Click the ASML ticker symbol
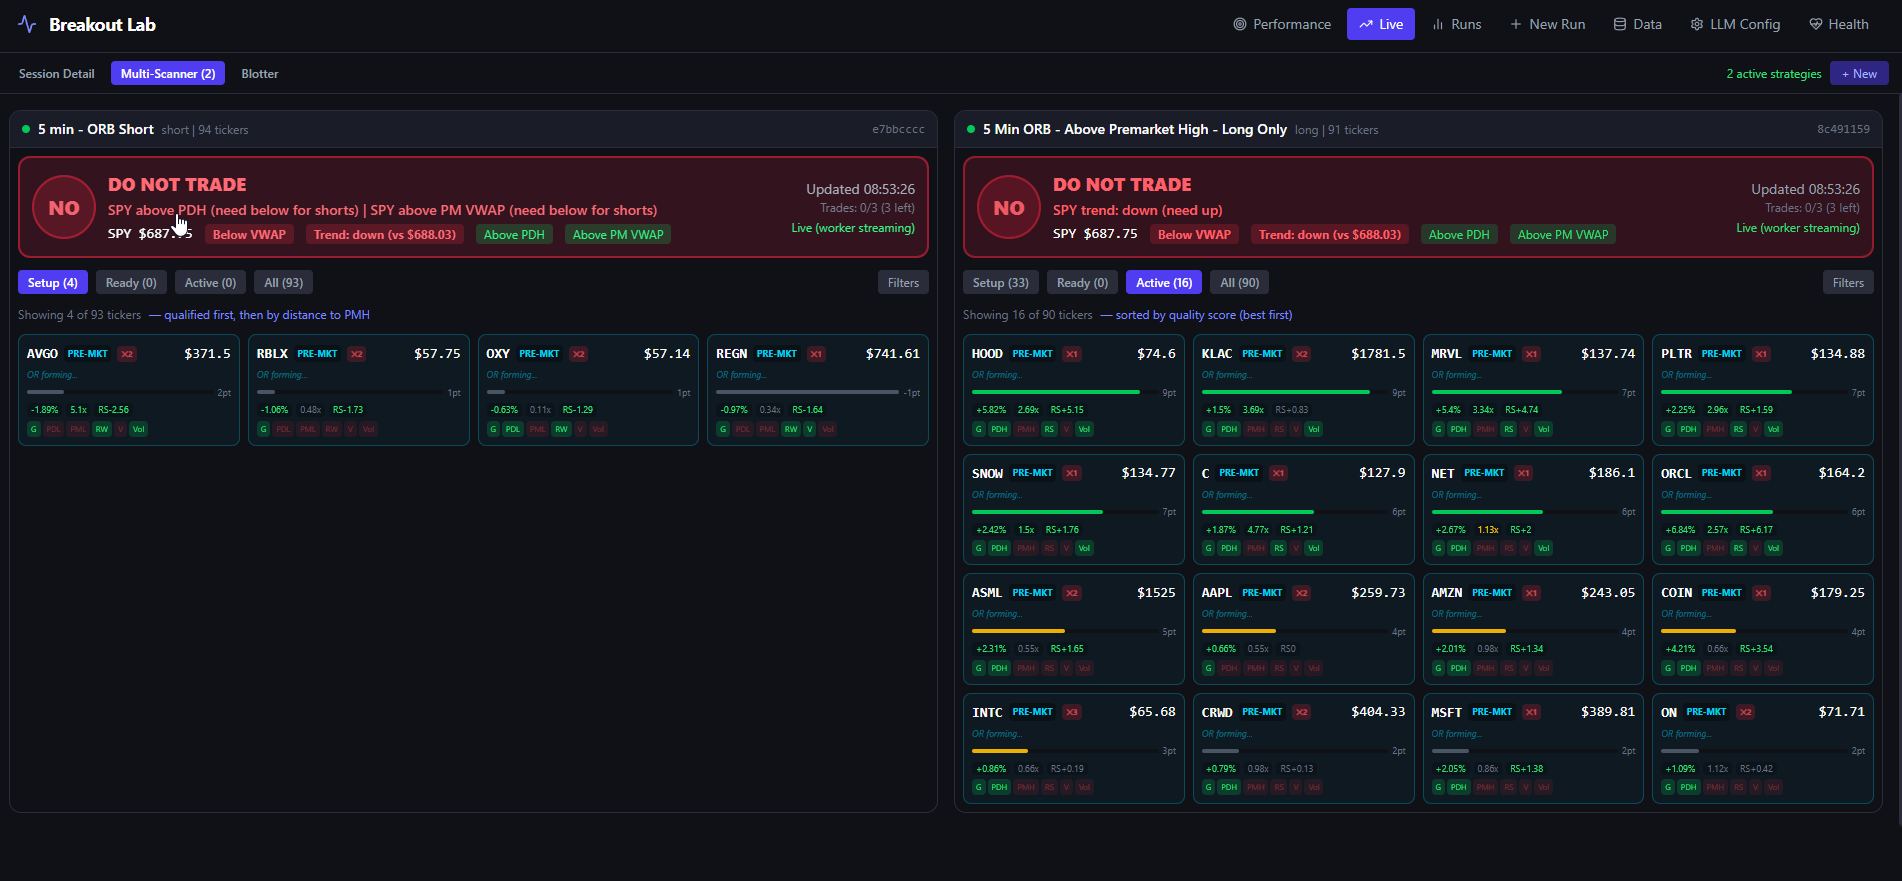This screenshot has height=881, width=1902. [987, 593]
